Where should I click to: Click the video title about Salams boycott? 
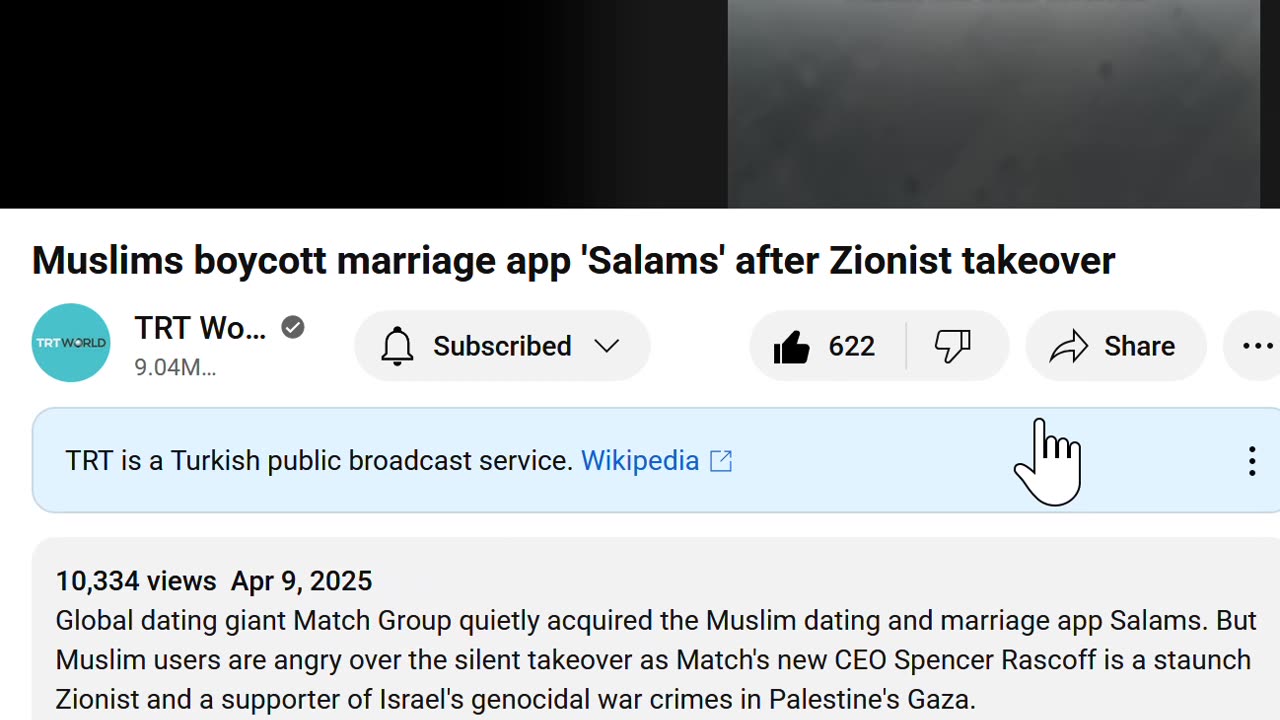[x=573, y=261]
